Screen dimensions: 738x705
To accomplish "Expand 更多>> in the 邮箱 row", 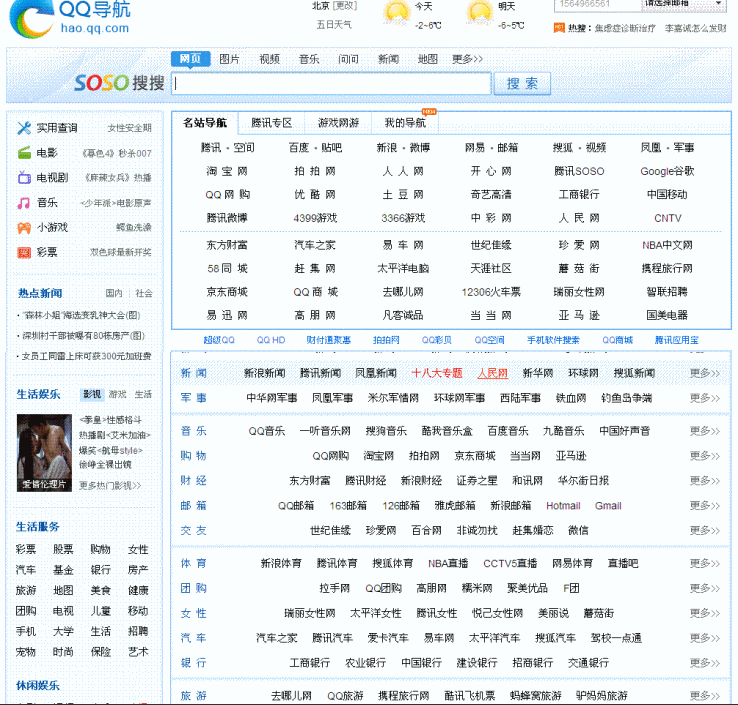I will 705,505.
